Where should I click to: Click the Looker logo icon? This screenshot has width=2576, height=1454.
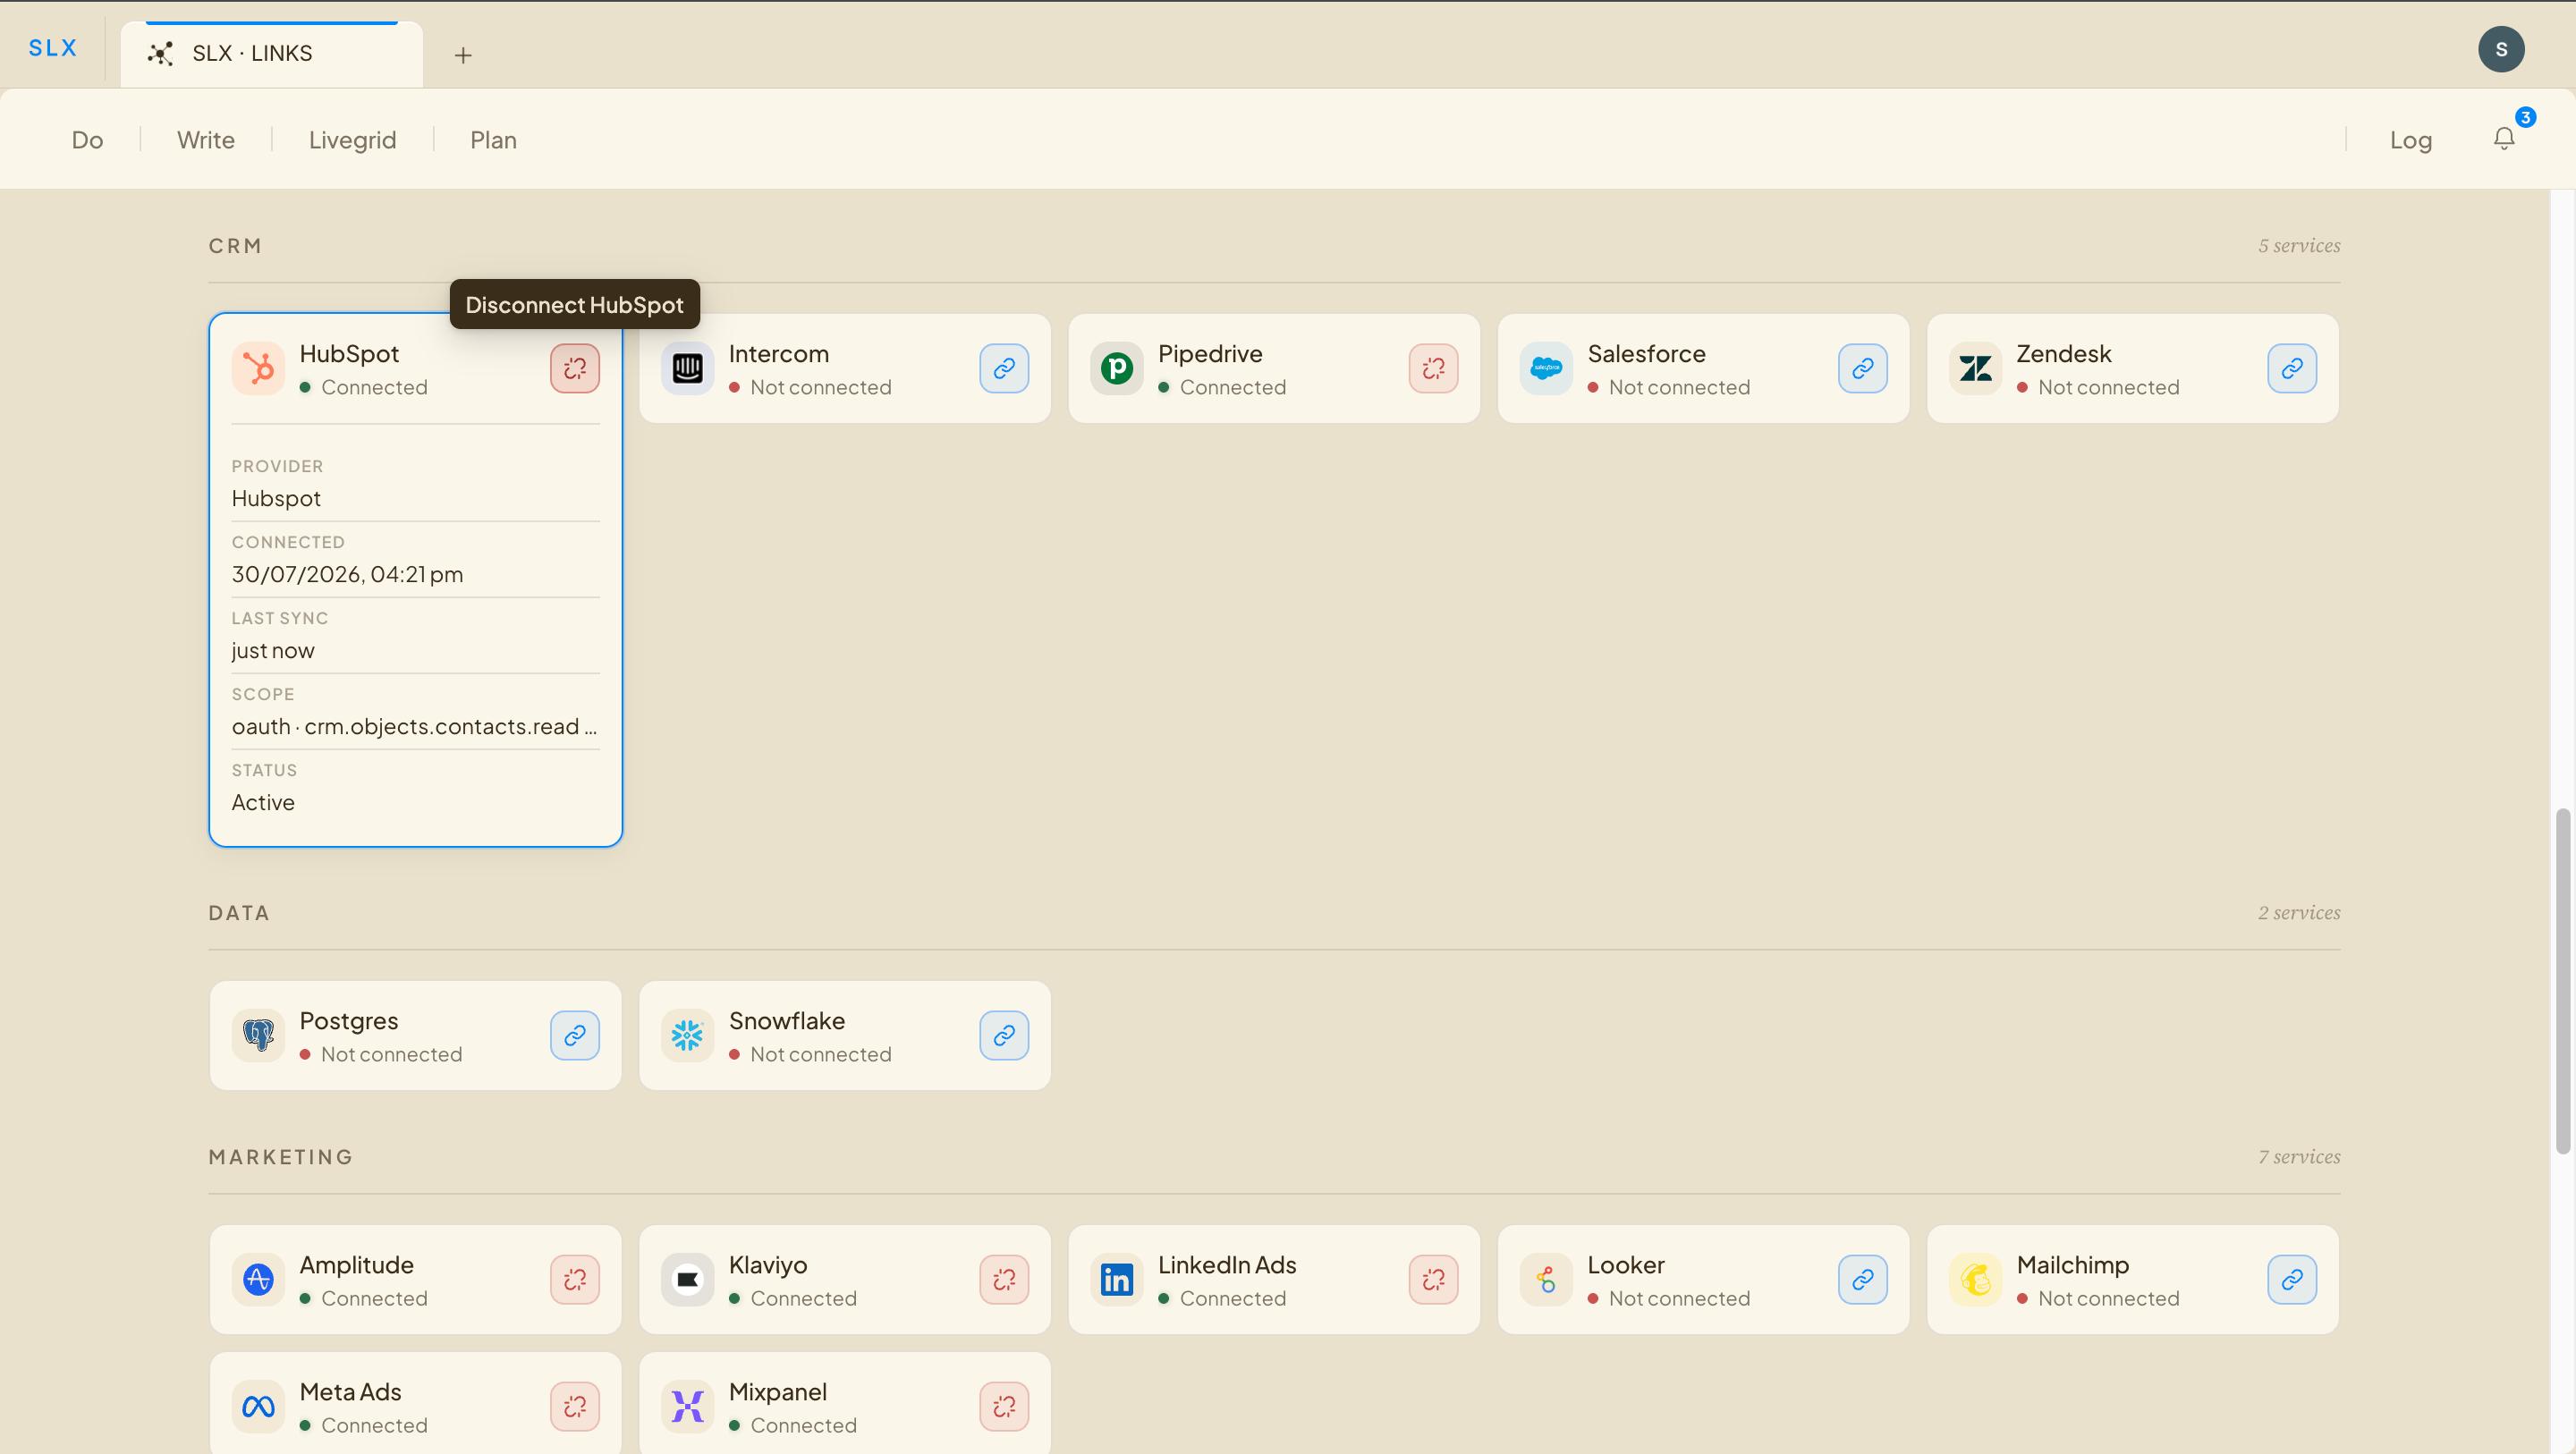pos(1546,1279)
